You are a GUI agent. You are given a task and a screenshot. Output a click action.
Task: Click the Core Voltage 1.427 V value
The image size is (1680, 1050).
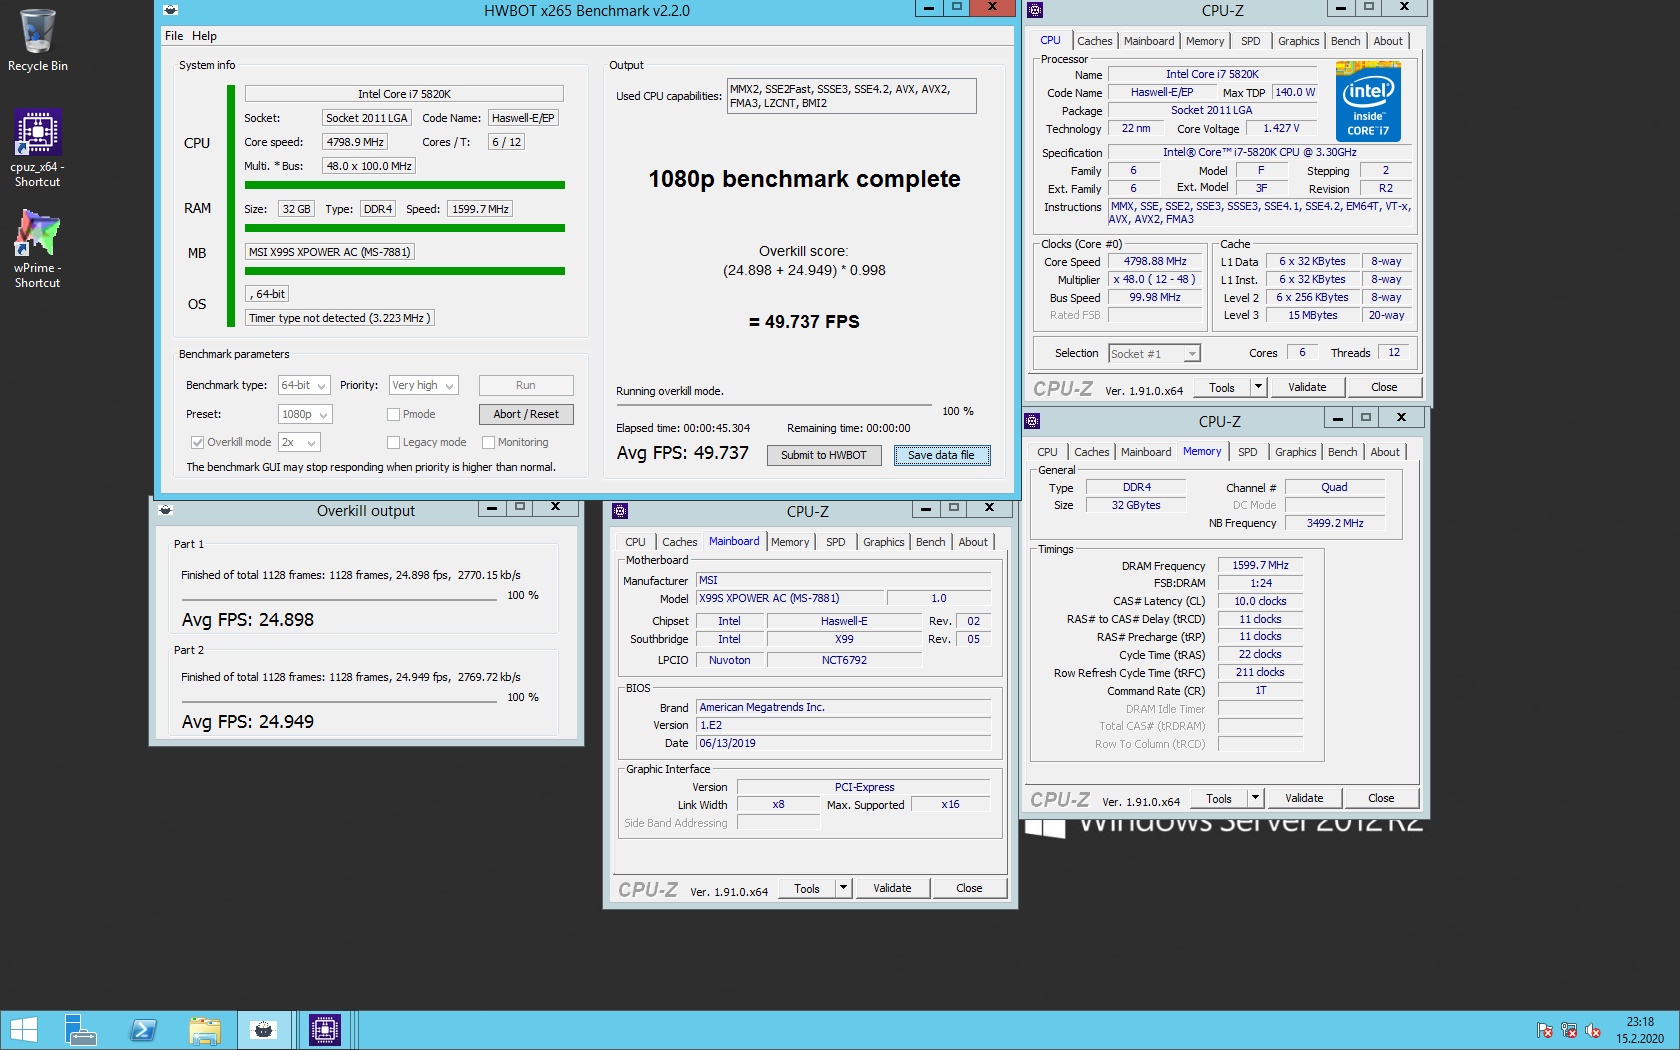[1281, 128]
